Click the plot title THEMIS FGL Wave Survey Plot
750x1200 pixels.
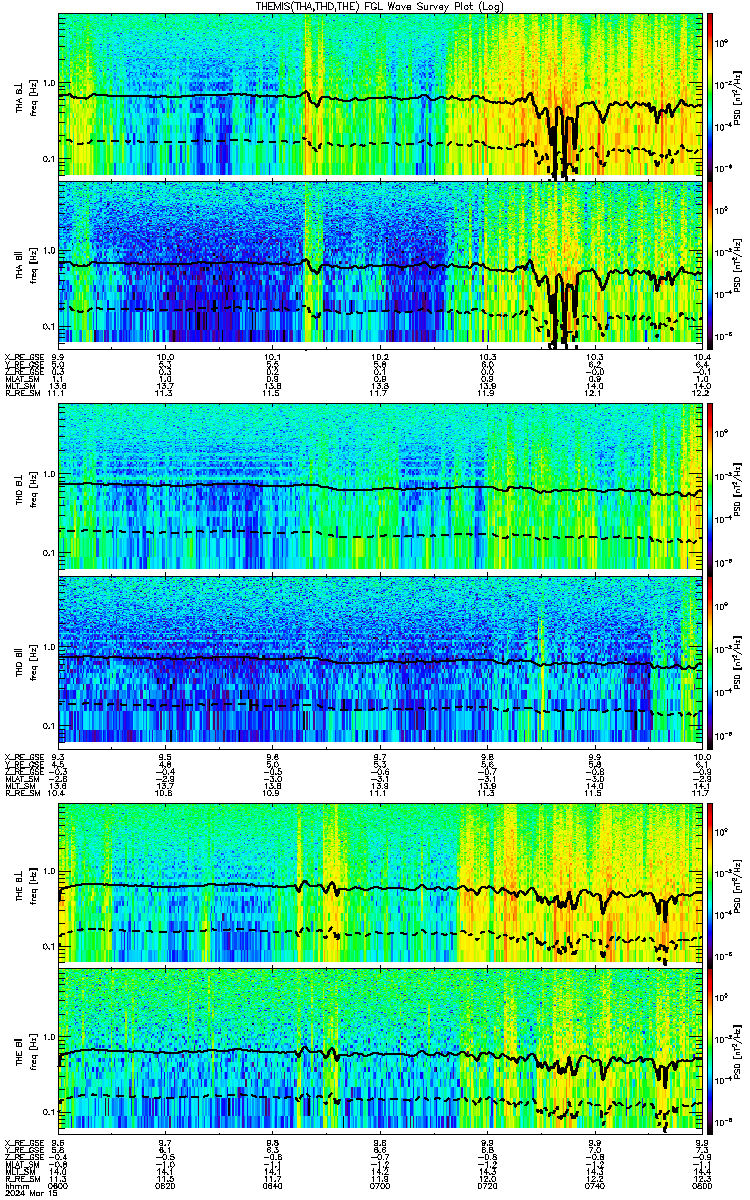coord(381,5)
